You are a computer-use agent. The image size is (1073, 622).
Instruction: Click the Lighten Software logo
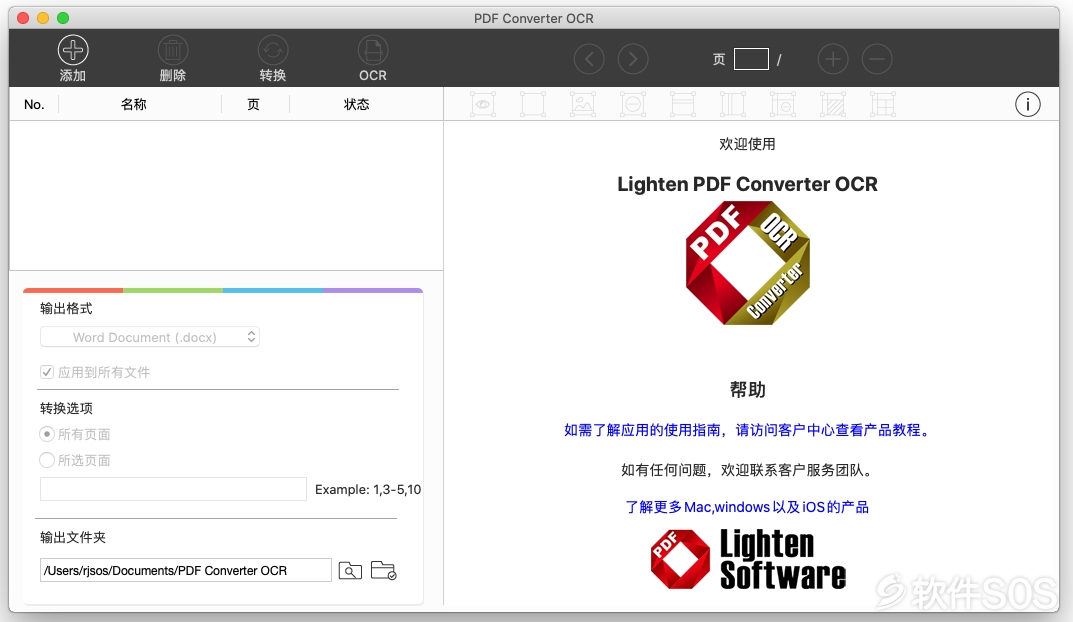point(748,558)
